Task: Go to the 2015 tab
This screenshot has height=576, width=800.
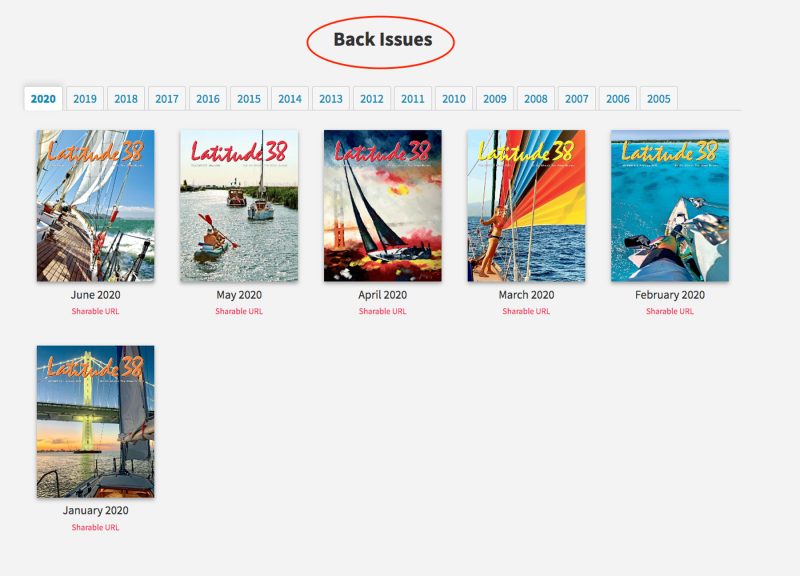Action: click(249, 98)
